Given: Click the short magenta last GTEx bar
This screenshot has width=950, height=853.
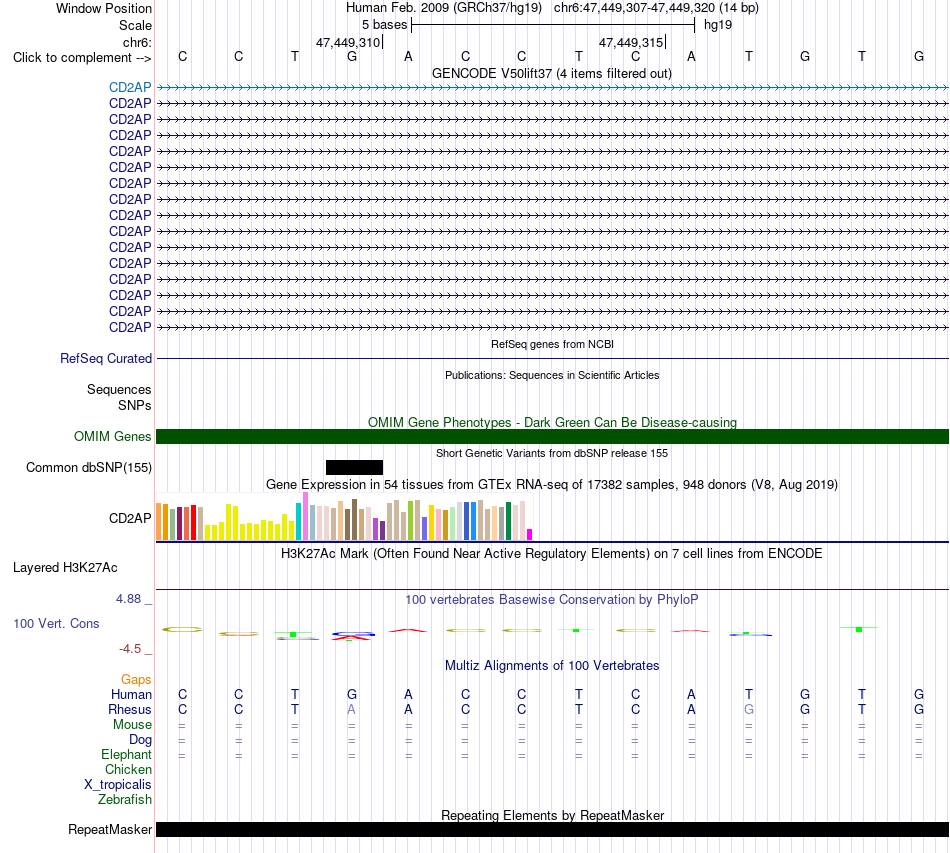Looking at the screenshot, I should click(529, 534).
